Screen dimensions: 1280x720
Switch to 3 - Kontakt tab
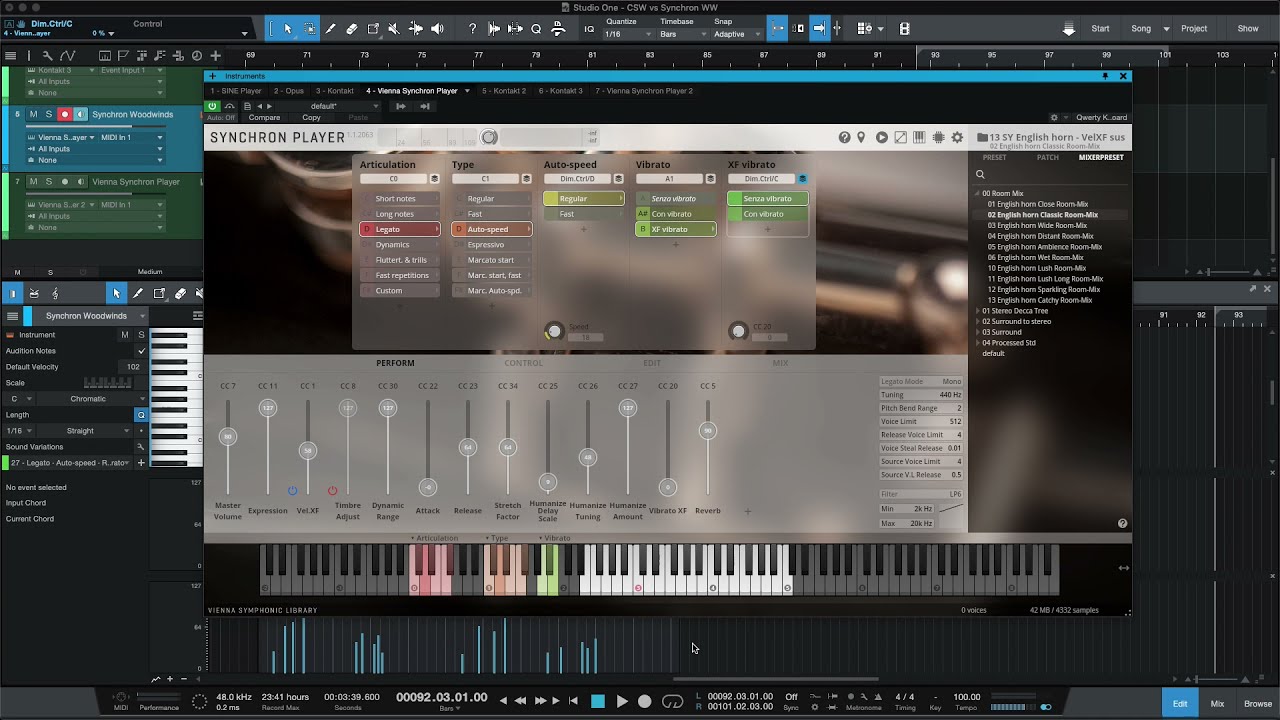335,91
